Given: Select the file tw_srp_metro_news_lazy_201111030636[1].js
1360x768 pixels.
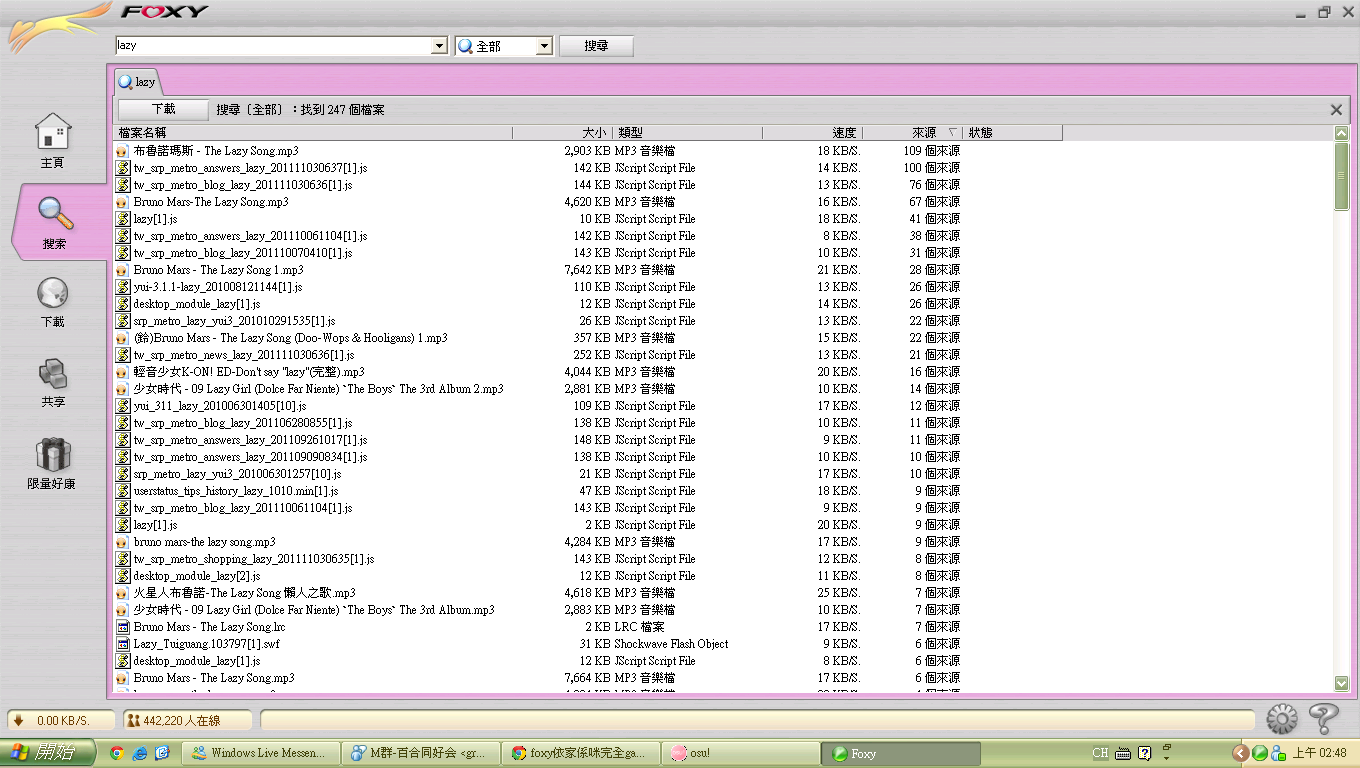Looking at the screenshot, I should click(x=244, y=355).
